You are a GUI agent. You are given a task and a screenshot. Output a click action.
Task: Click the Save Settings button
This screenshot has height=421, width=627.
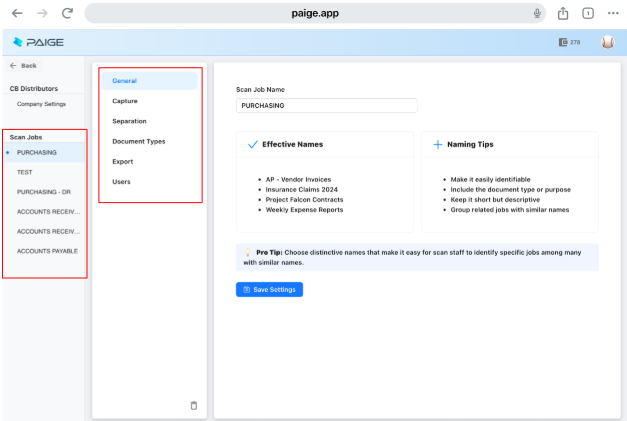point(269,289)
